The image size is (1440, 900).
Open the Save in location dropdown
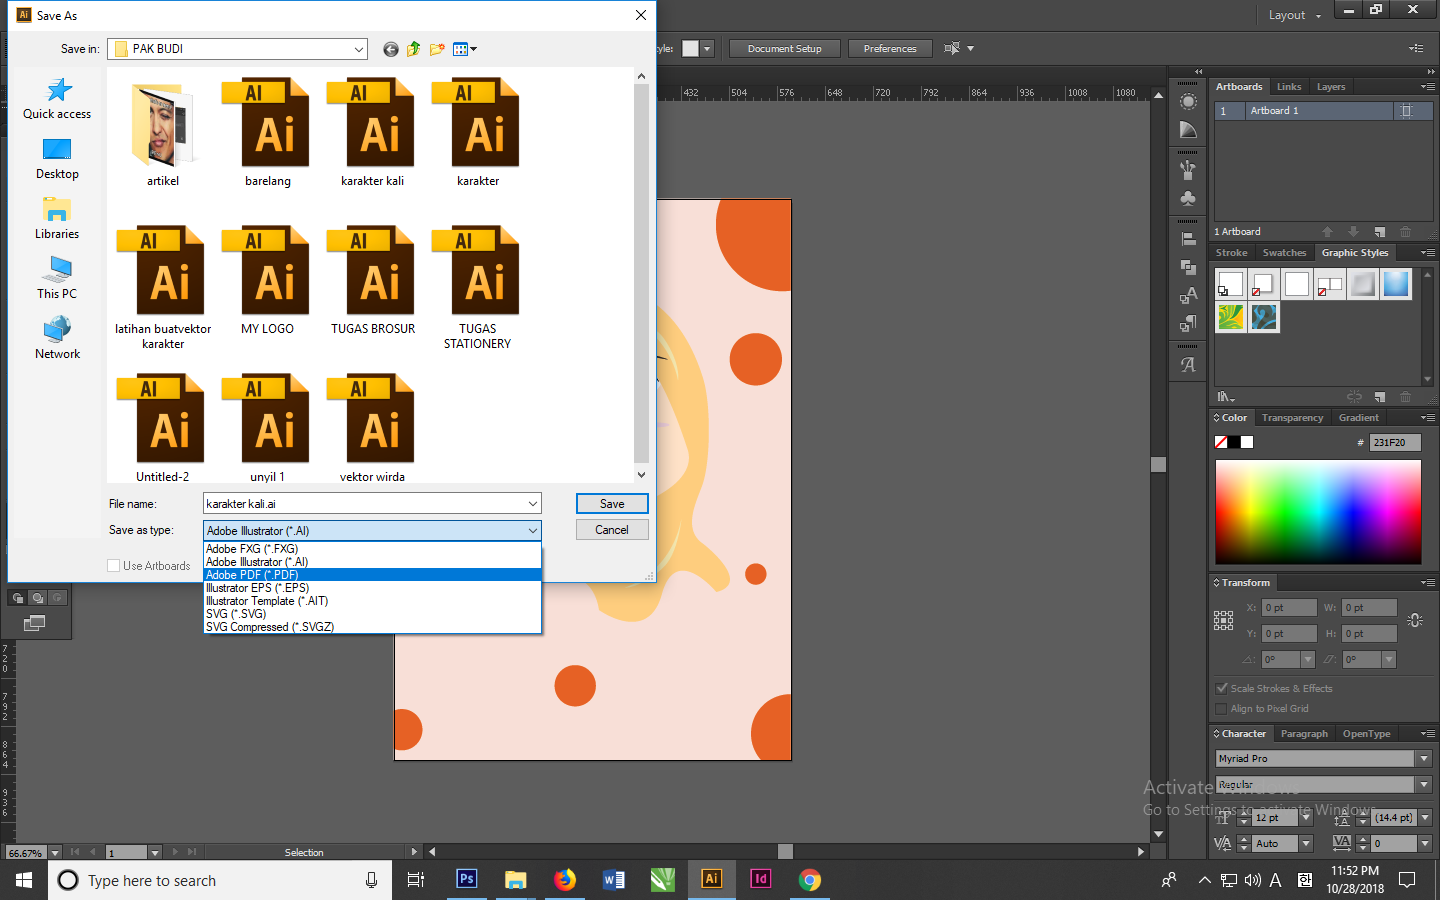(358, 48)
